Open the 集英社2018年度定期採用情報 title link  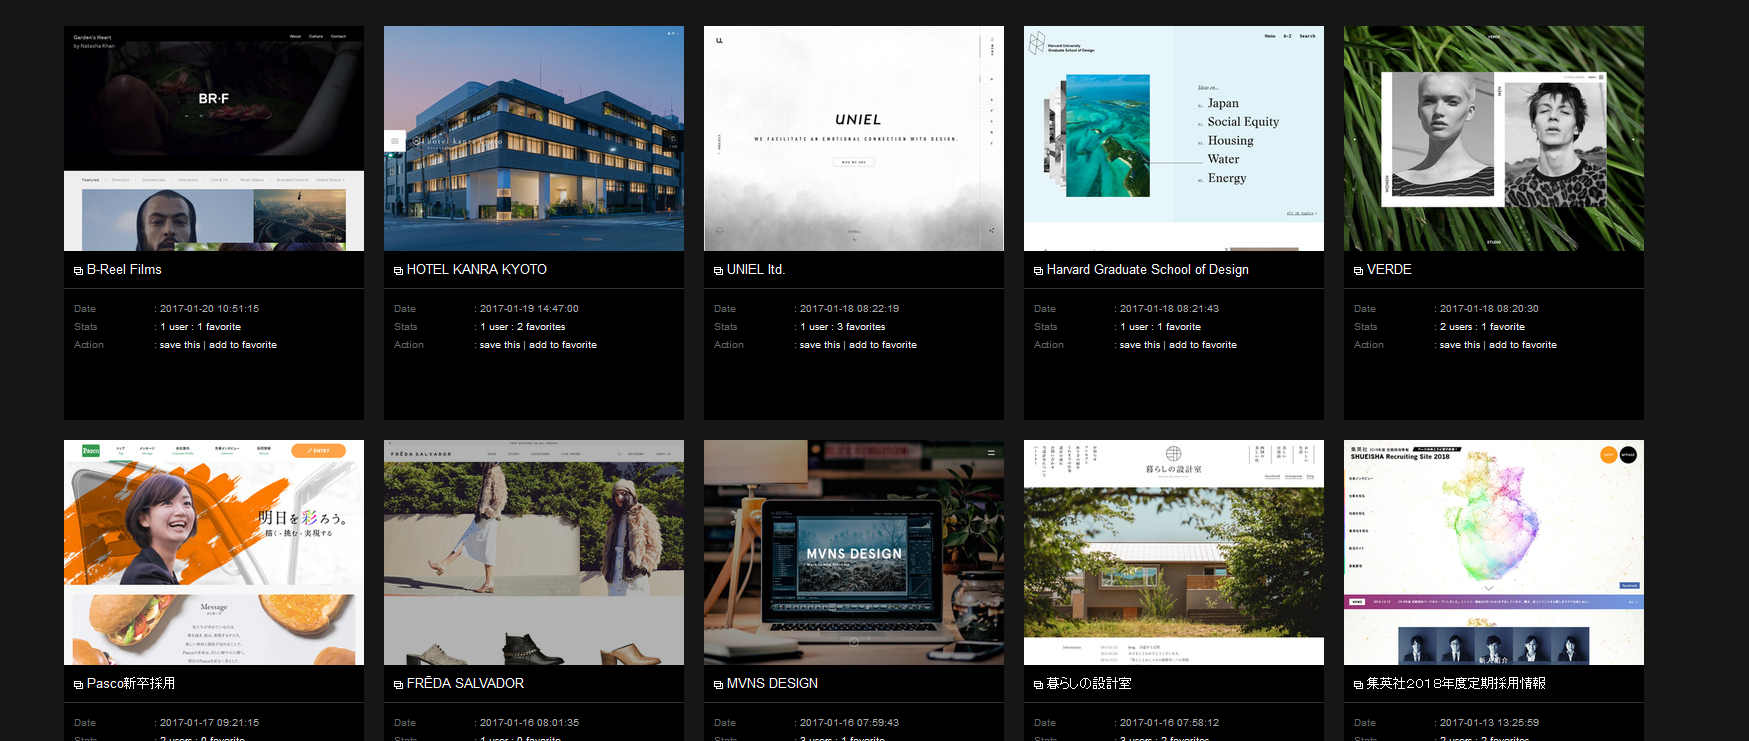click(1456, 684)
